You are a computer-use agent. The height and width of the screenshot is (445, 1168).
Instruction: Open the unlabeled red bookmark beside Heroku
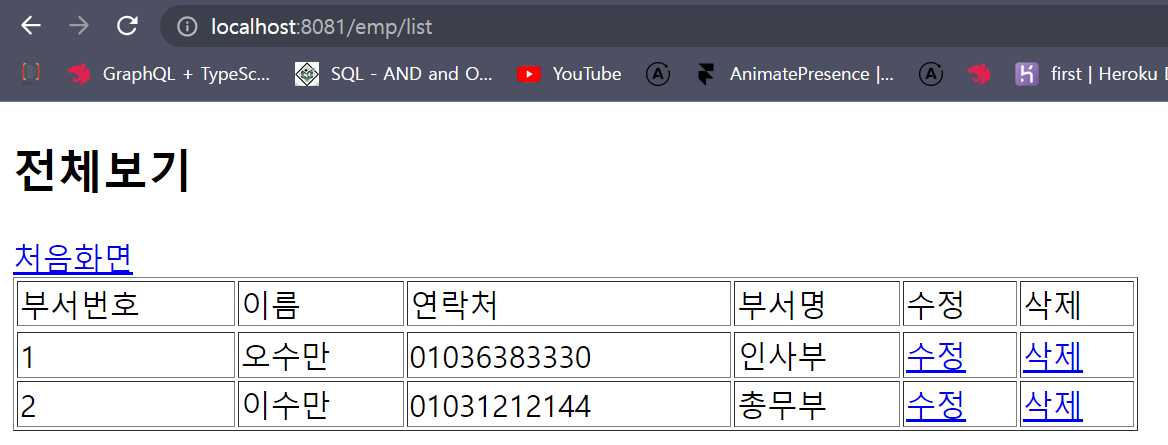[980, 74]
